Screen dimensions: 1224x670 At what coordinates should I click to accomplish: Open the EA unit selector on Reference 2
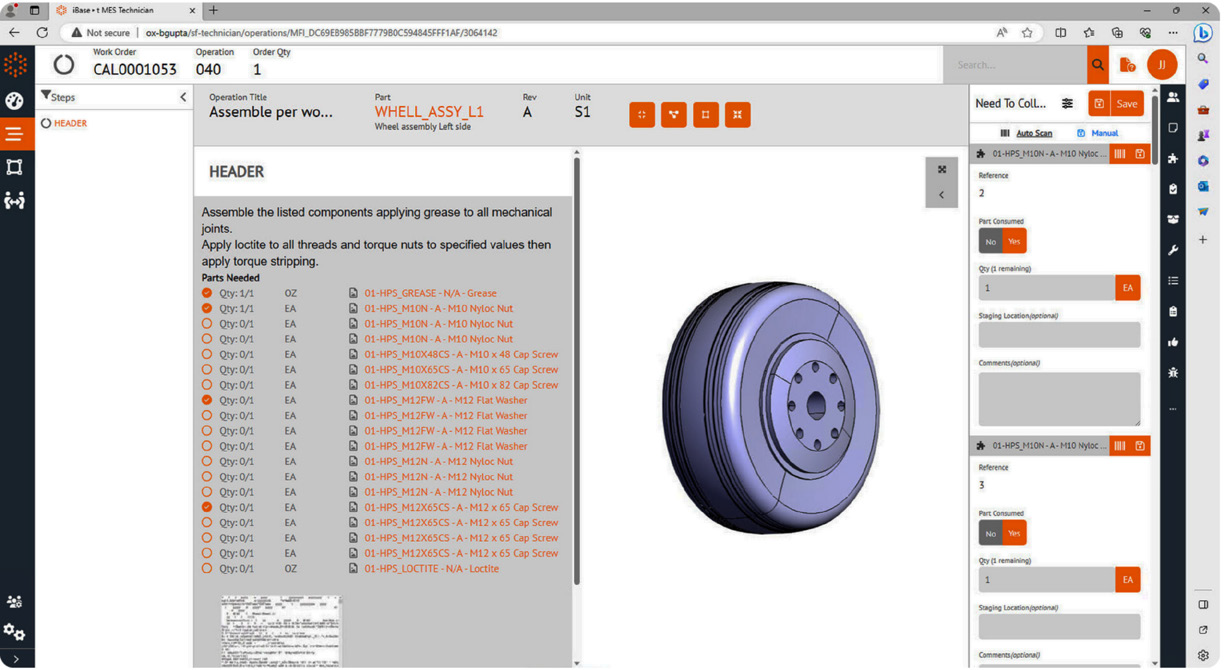1128,288
